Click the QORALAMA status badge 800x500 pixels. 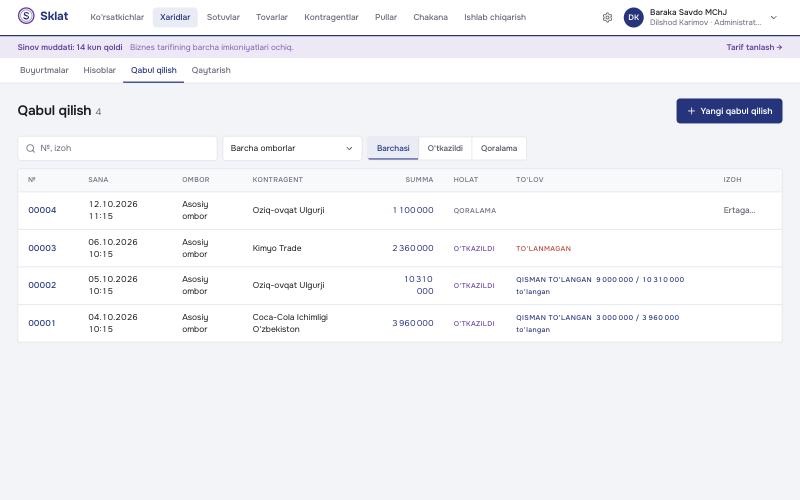pos(474,211)
